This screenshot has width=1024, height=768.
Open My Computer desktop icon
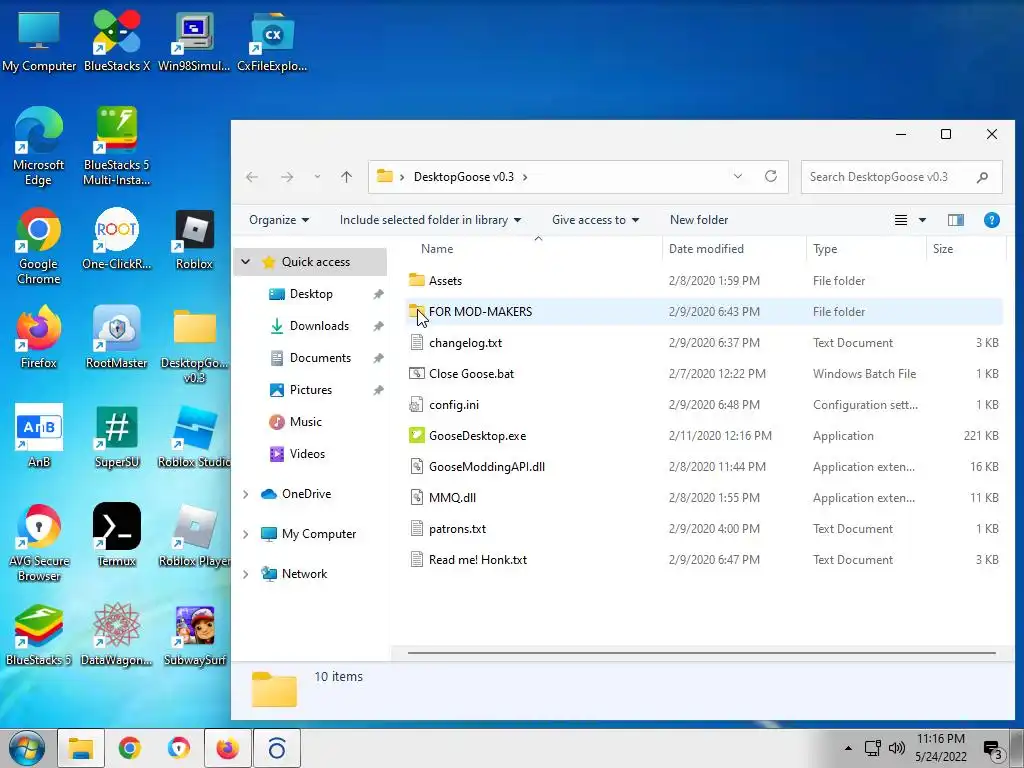click(39, 41)
